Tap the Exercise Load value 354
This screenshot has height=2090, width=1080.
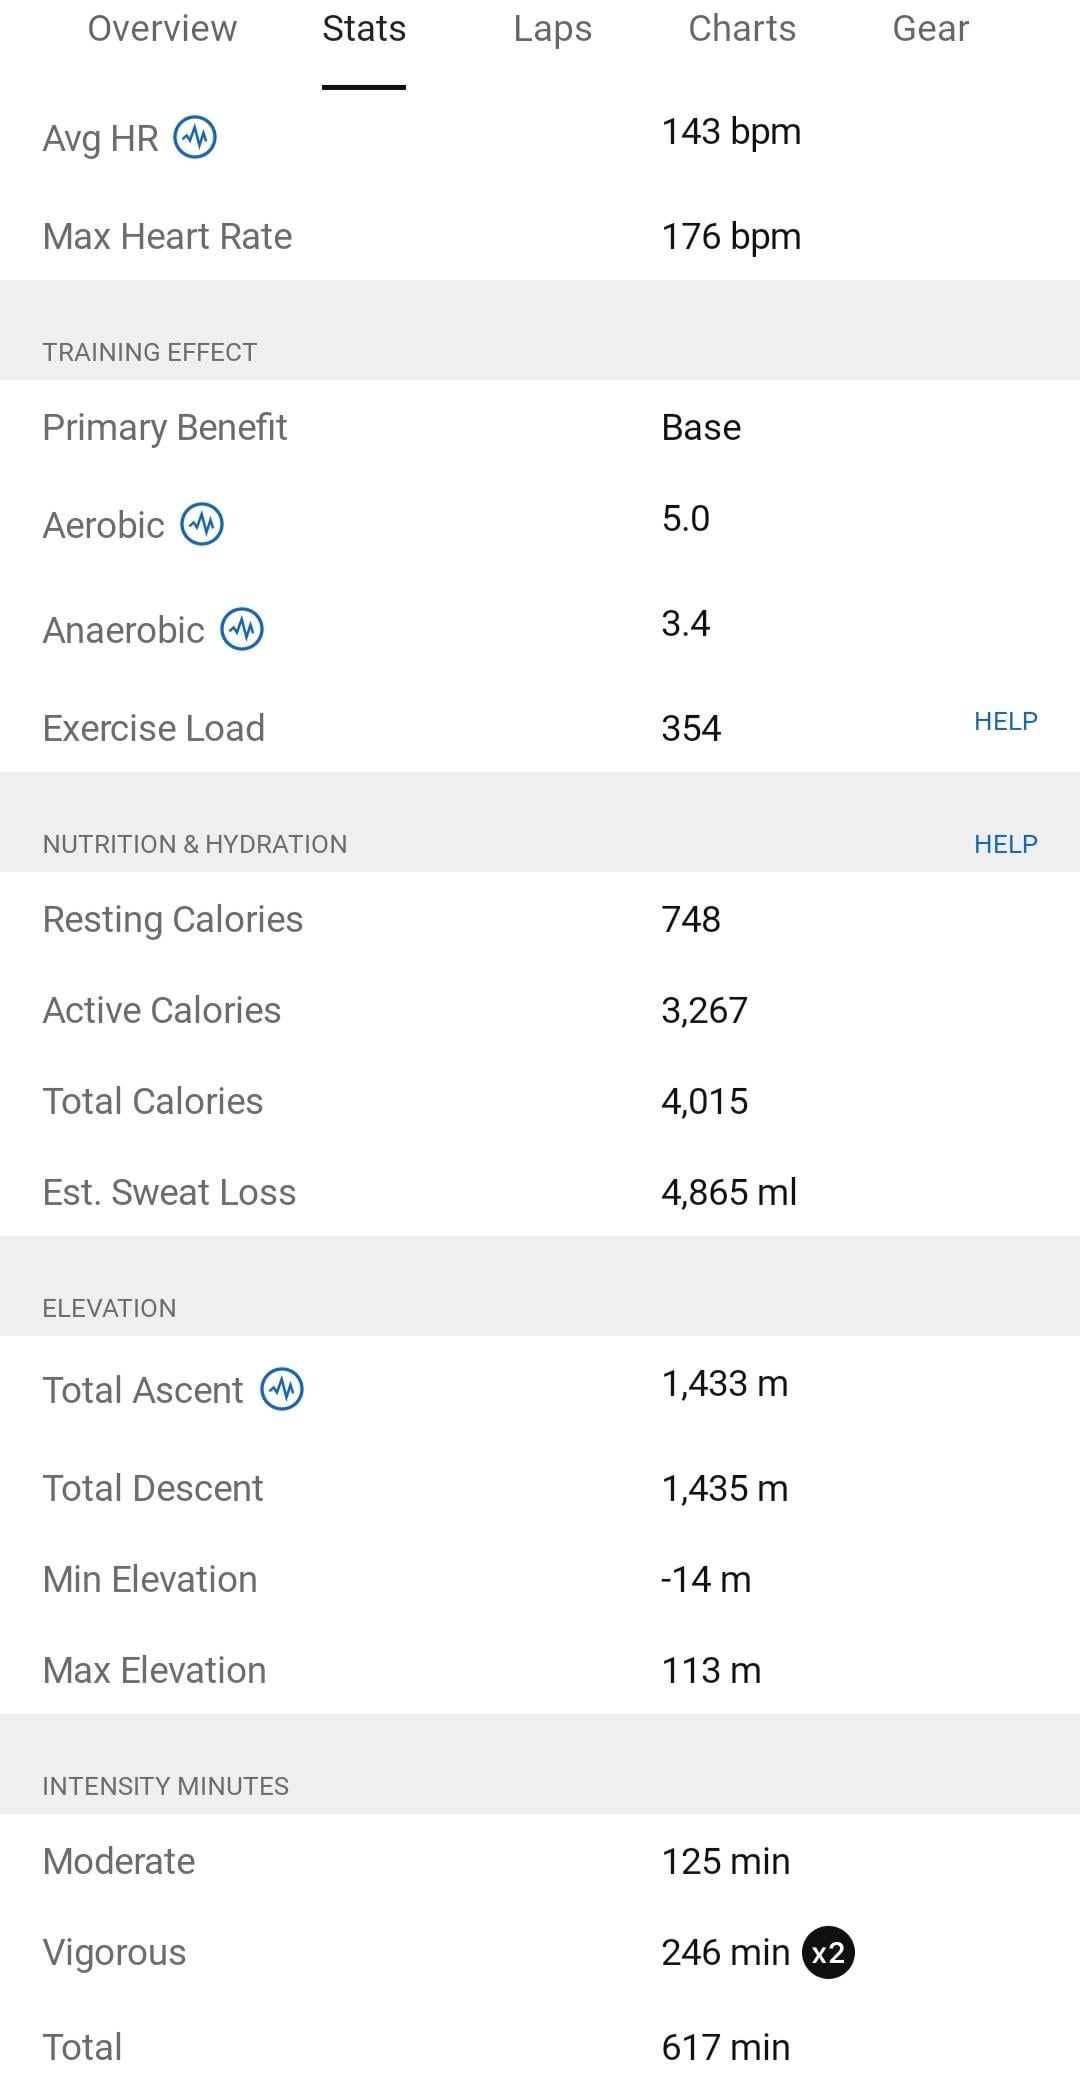[691, 728]
